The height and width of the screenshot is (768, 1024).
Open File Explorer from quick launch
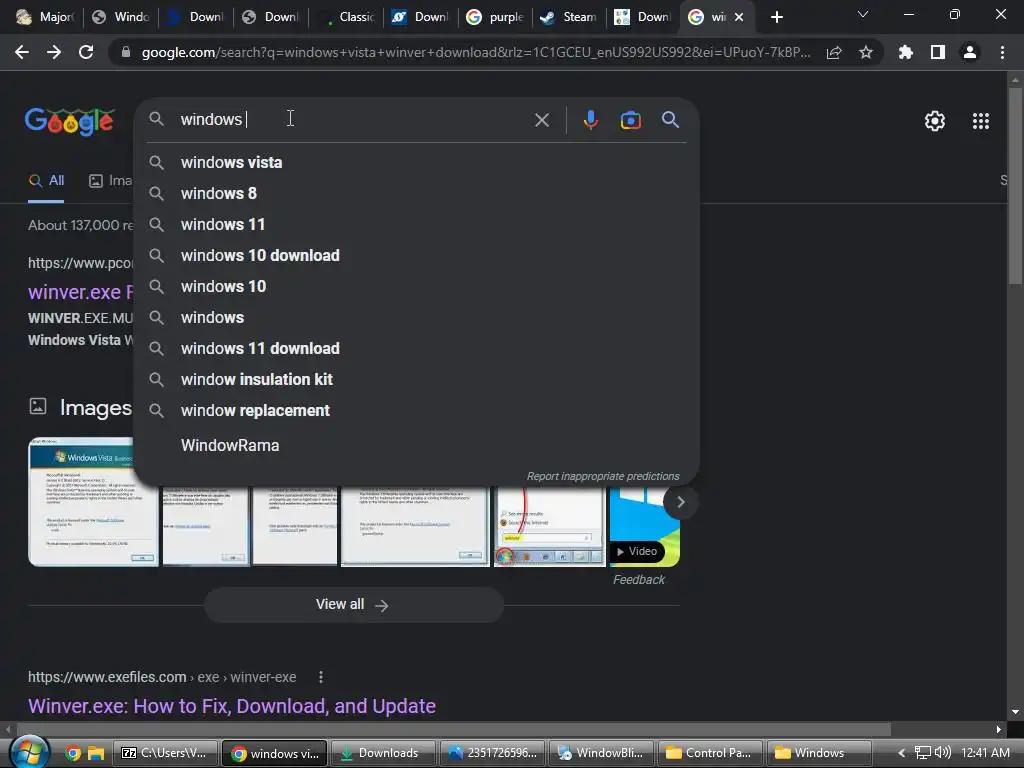point(96,754)
